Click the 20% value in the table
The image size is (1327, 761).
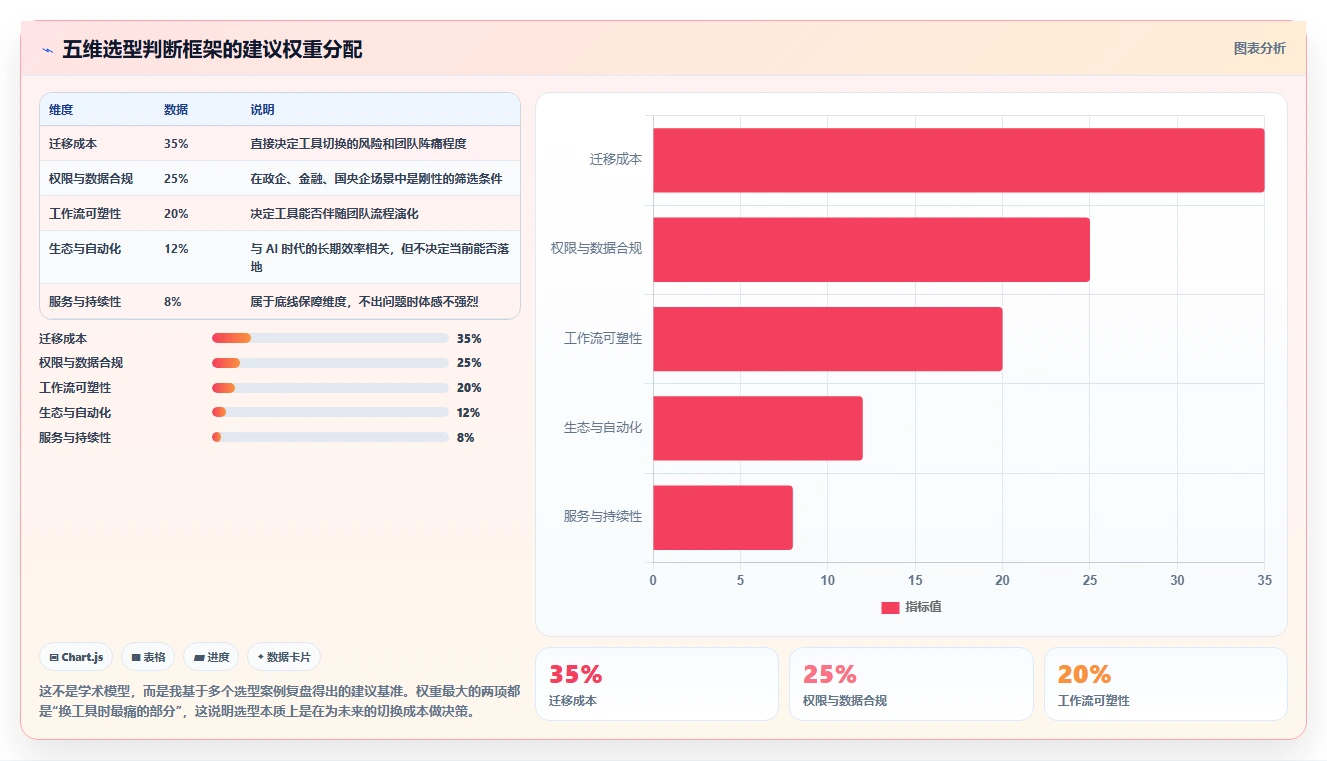pos(176,214)
